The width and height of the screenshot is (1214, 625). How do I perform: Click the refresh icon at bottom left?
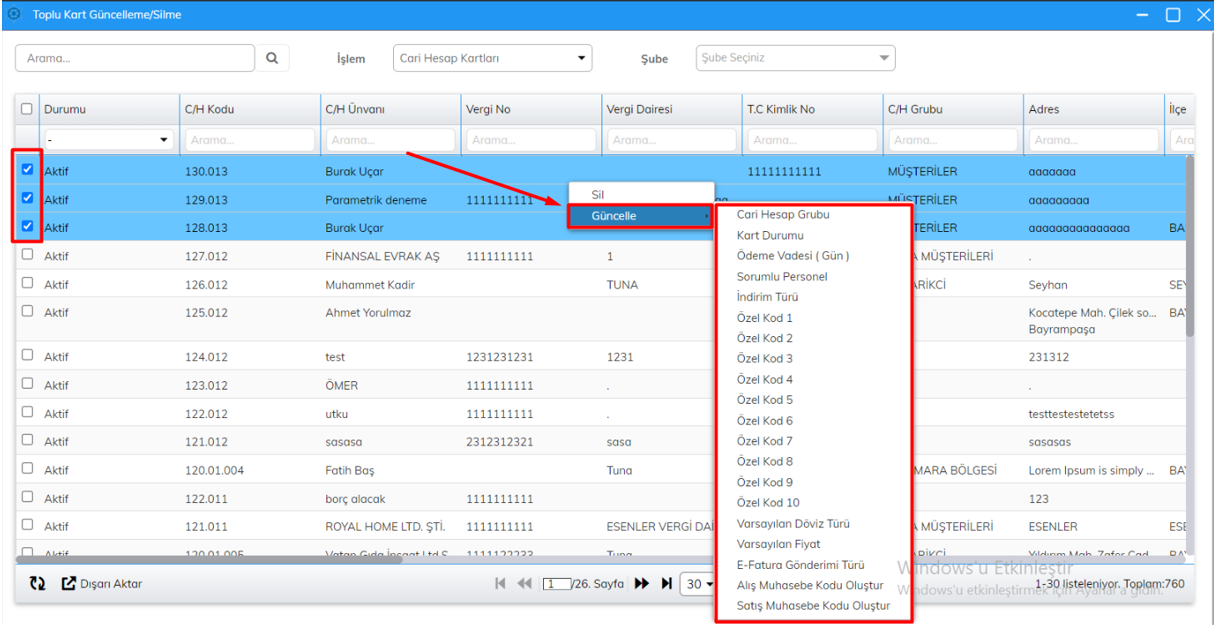click(37, 584)
